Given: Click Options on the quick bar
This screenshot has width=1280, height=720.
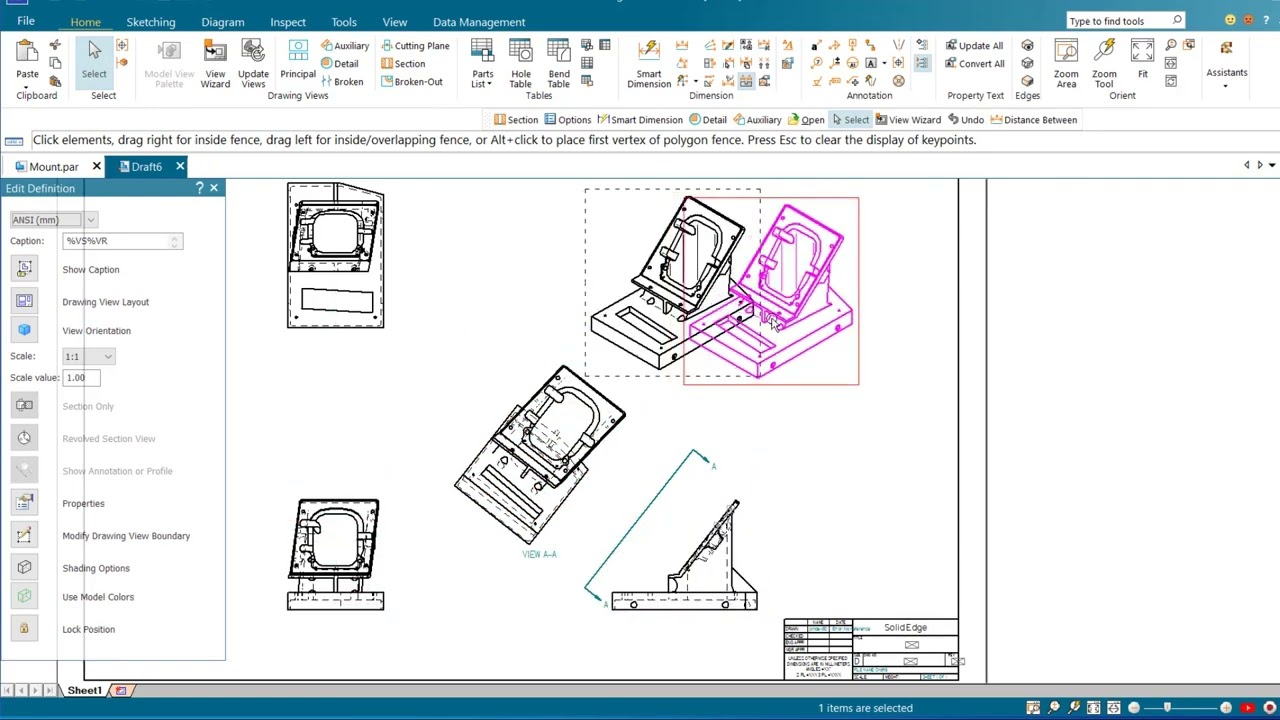Looking at the screenshot, I should pyautogui.click(x=568, y=120).
